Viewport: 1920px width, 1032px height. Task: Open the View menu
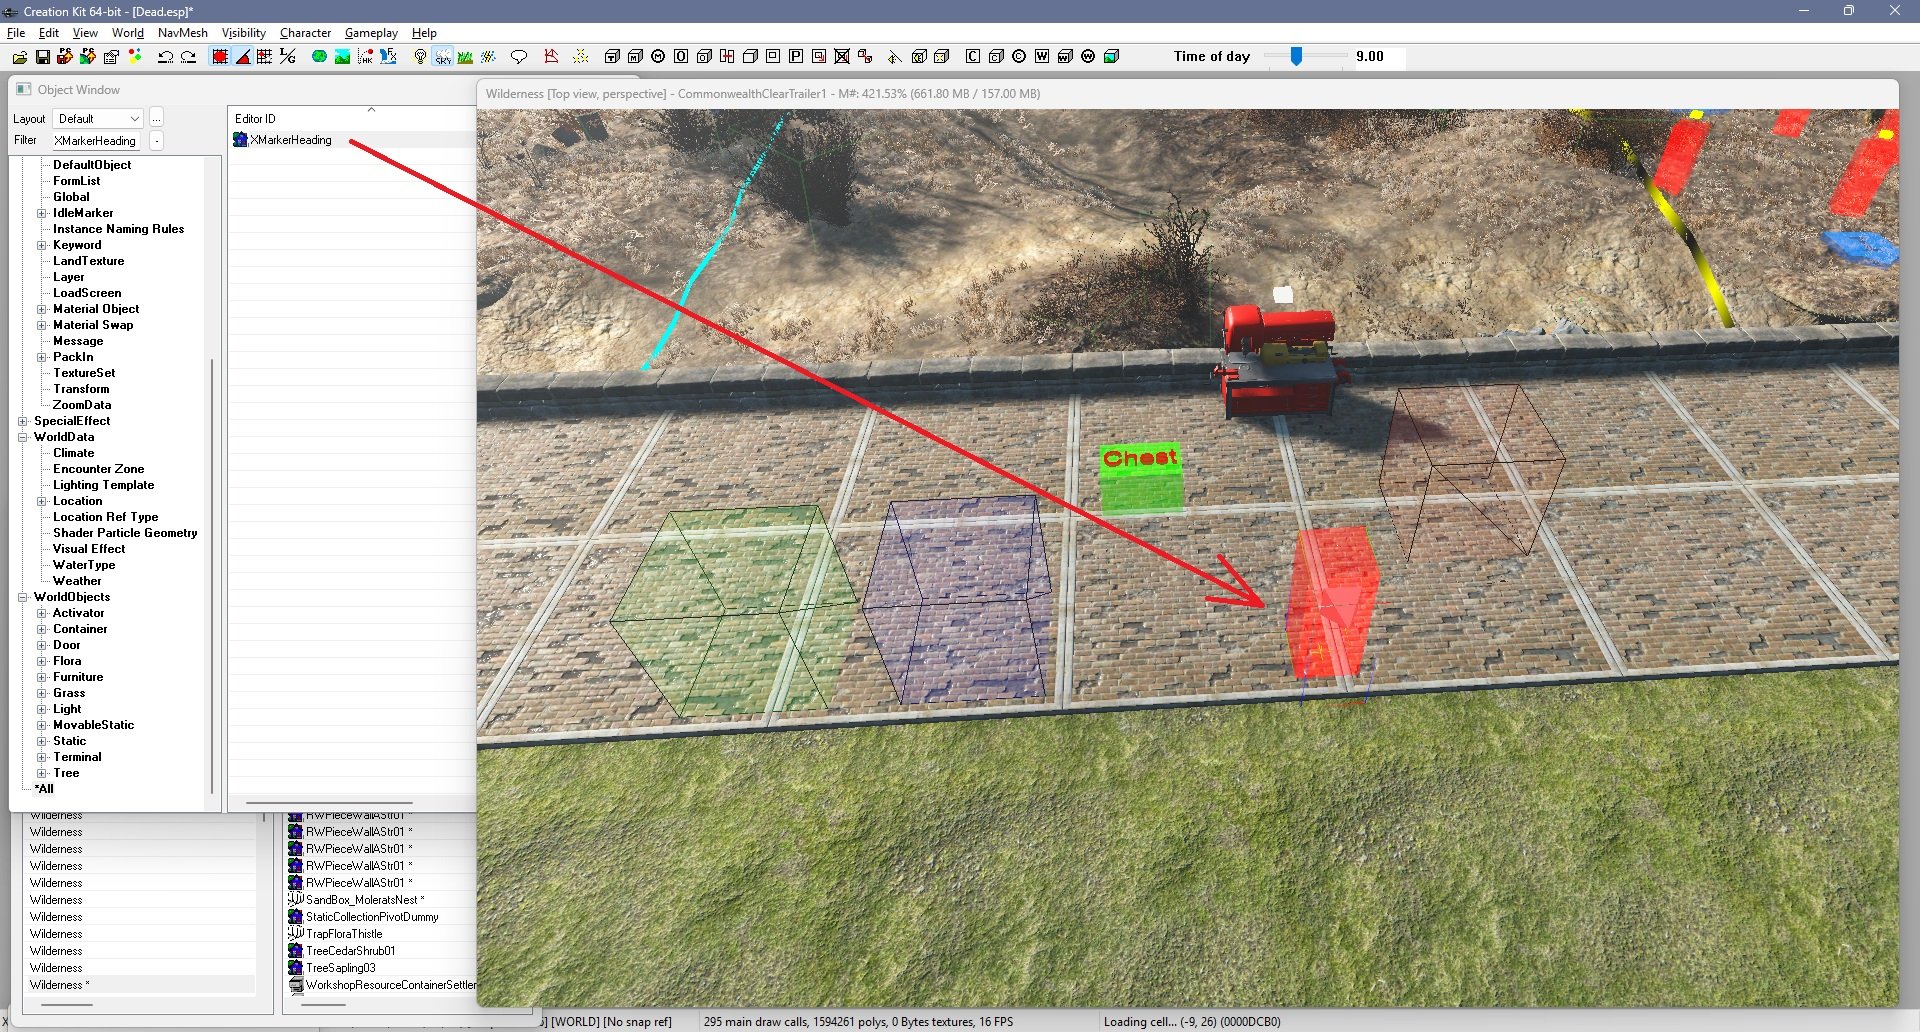click(x=85, y=33)
